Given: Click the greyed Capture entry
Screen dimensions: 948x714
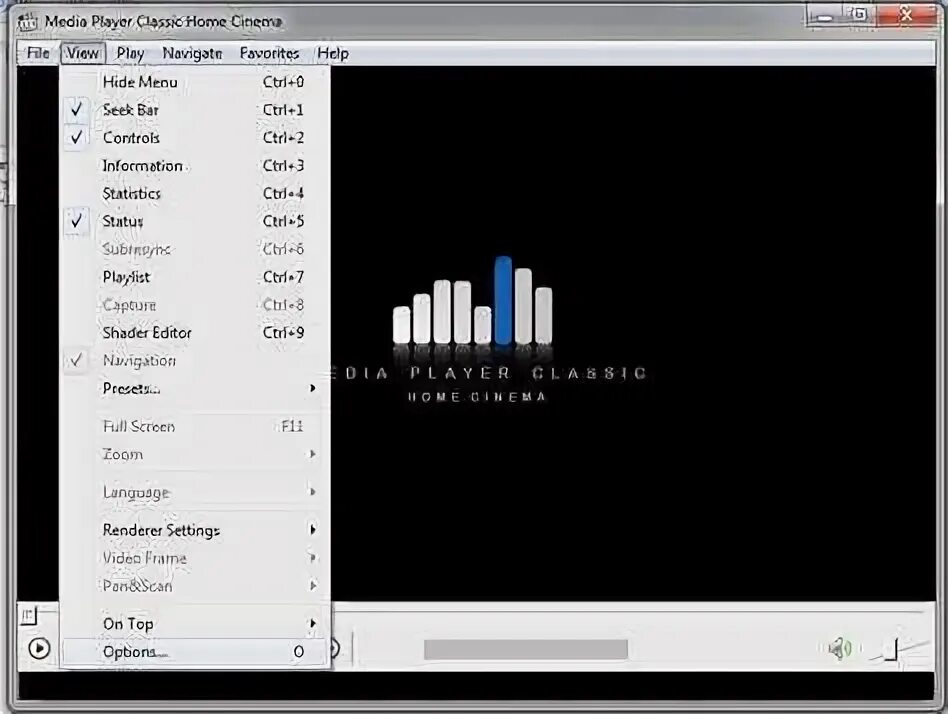Looking at the screenshot, I should point(195,305).
